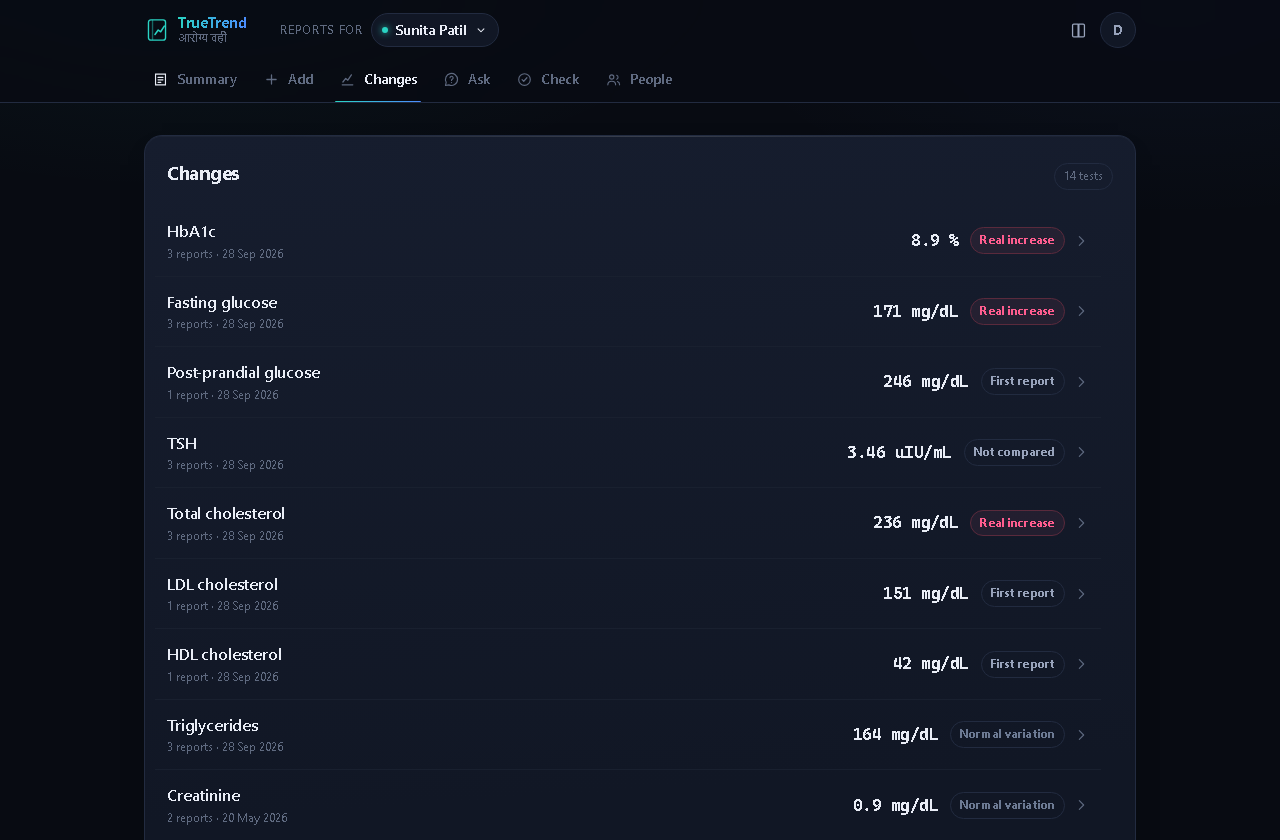Expand the Creatinine row chevron
The image size is (1280, 840).
[1081, 805]
